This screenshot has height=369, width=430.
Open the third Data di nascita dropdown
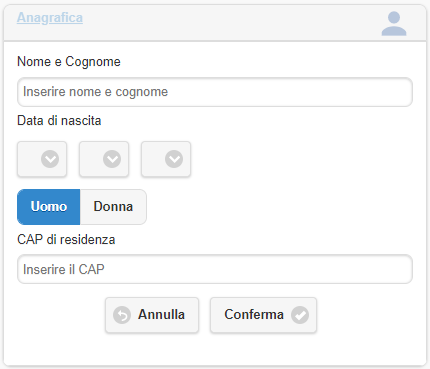(166, 159)
